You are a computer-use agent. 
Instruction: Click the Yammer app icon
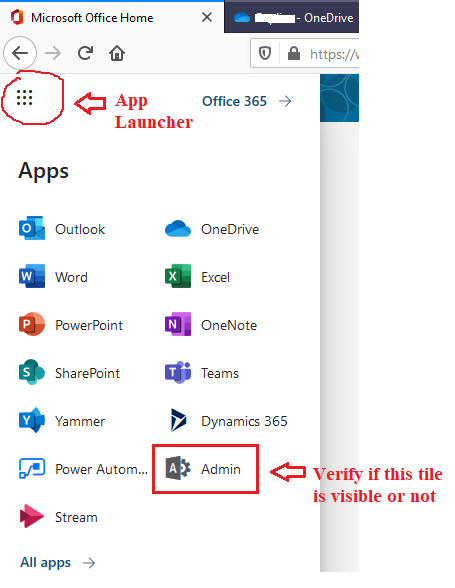point(32,420)
